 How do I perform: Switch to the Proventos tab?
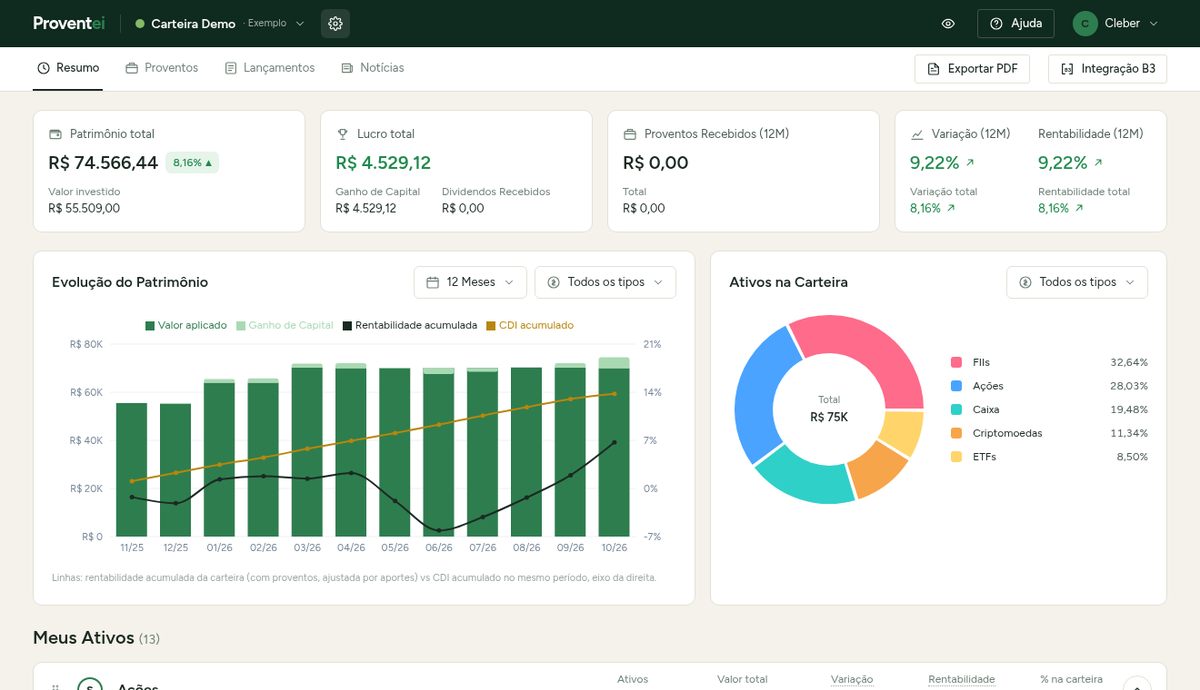point(162,68)
